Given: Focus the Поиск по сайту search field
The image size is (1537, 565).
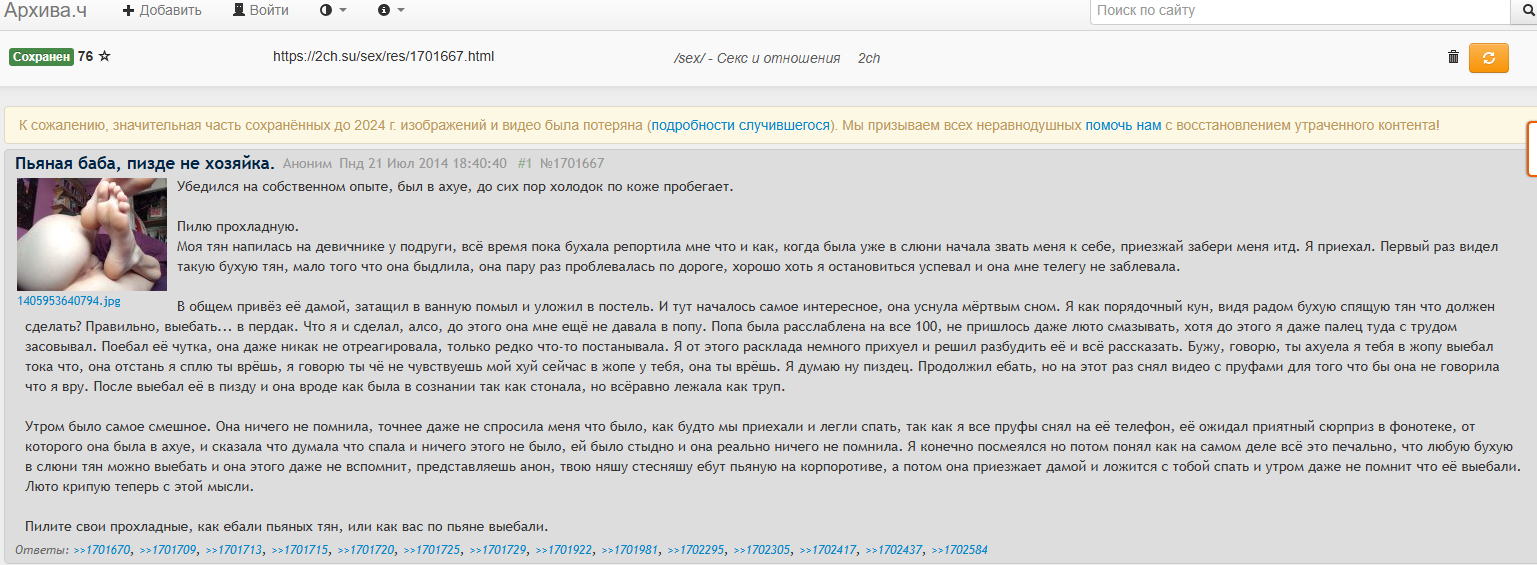Looking at the screenshot, I should 1299,10.
